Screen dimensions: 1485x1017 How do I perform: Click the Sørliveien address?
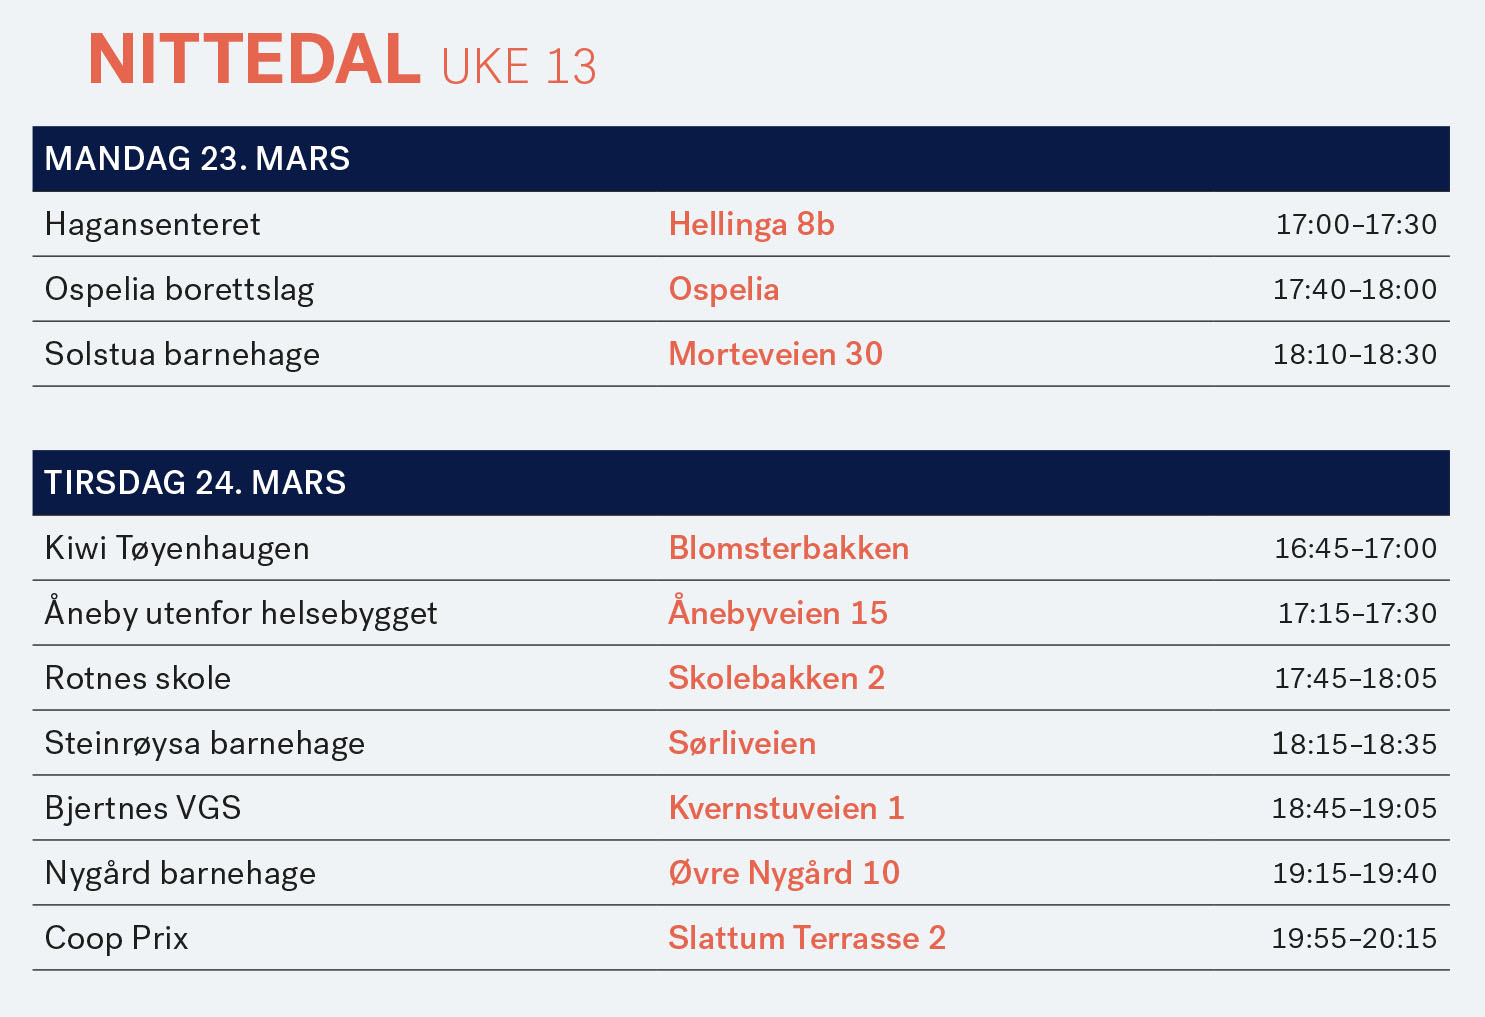pos(742,743)
